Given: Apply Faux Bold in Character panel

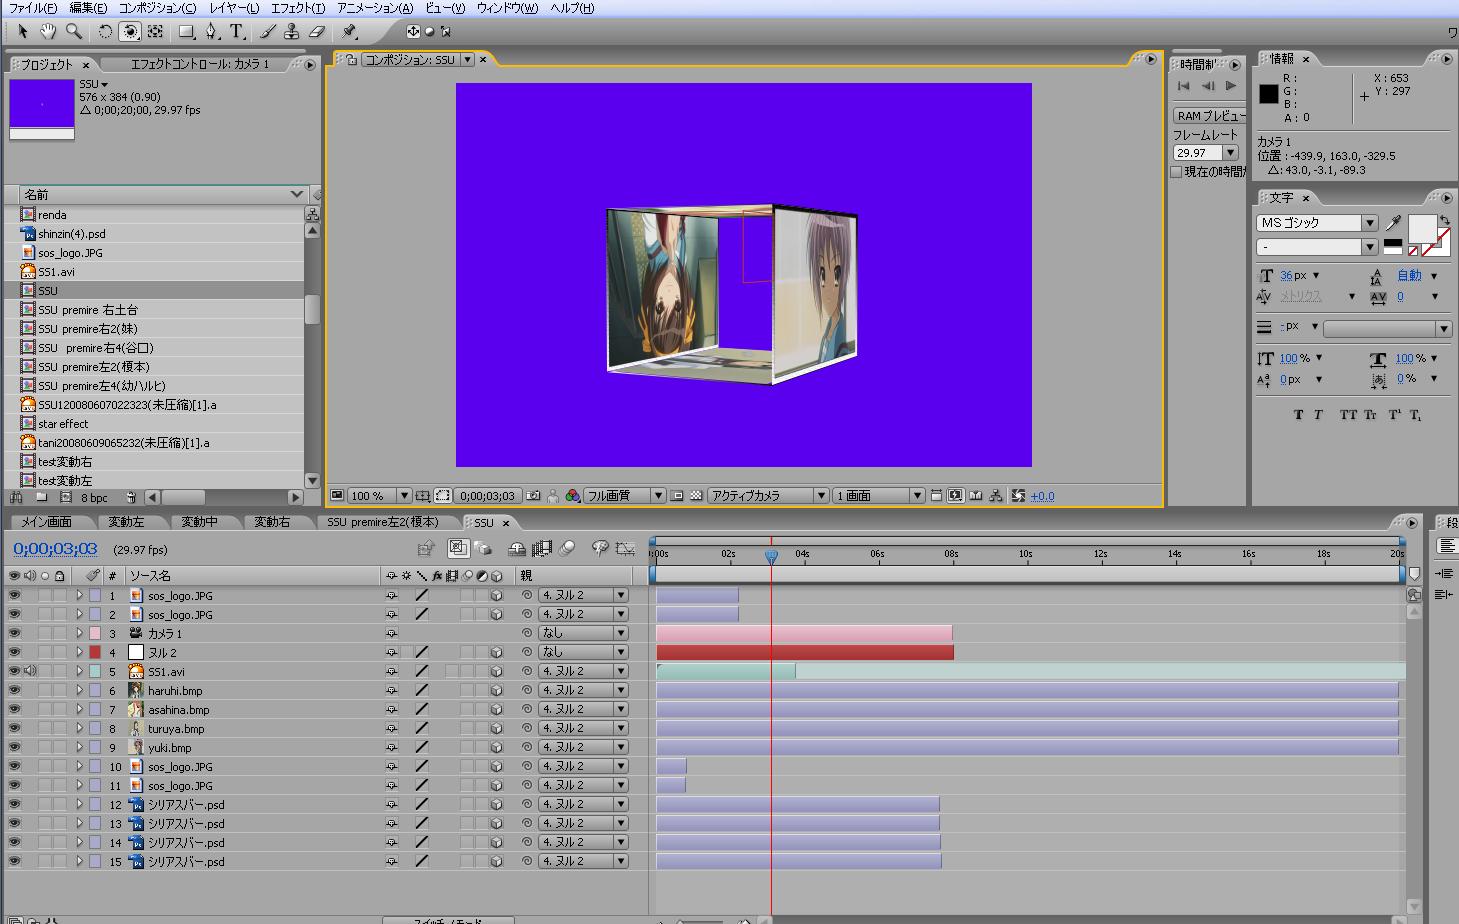Looking at the screenshot, I should pyautogui.click(x=1298, y=415).
